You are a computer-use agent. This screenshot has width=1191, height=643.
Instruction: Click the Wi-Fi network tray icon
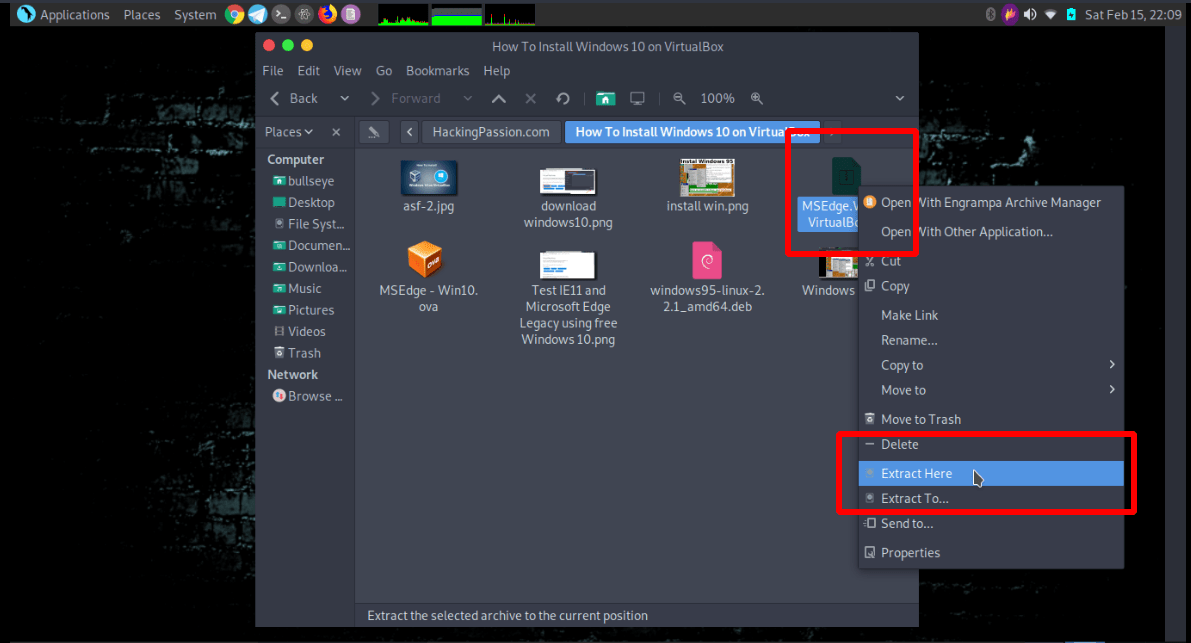(x=1050, y=14)
